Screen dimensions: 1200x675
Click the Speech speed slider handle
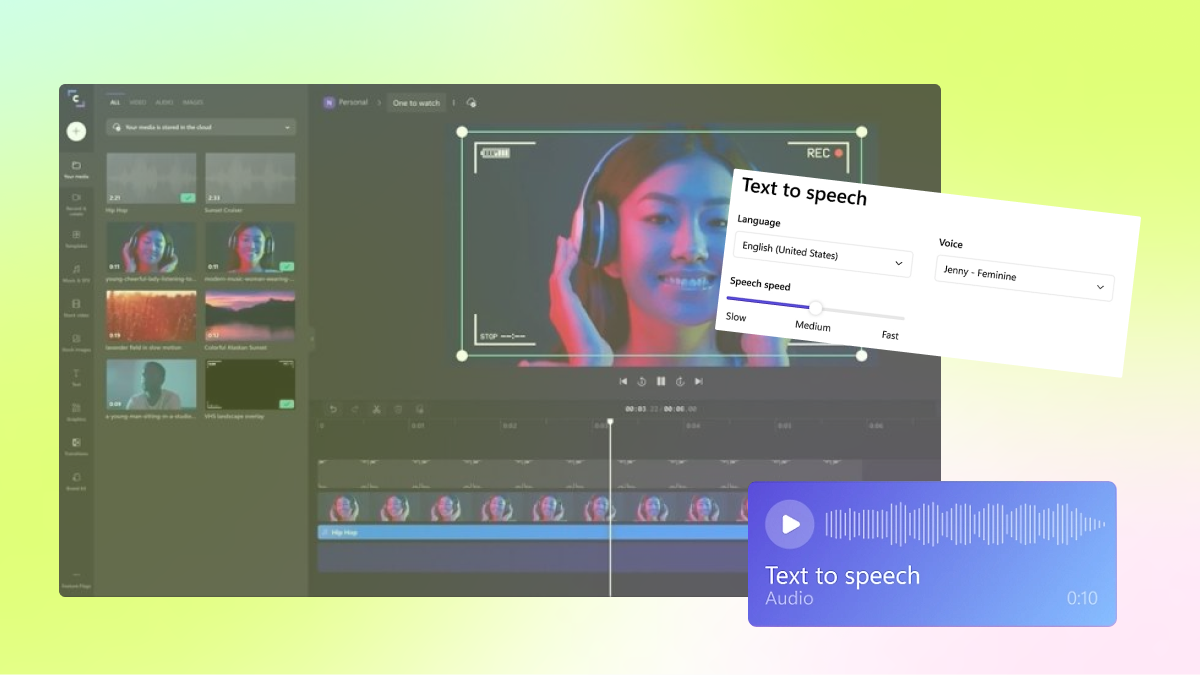[x=816, y=308]
